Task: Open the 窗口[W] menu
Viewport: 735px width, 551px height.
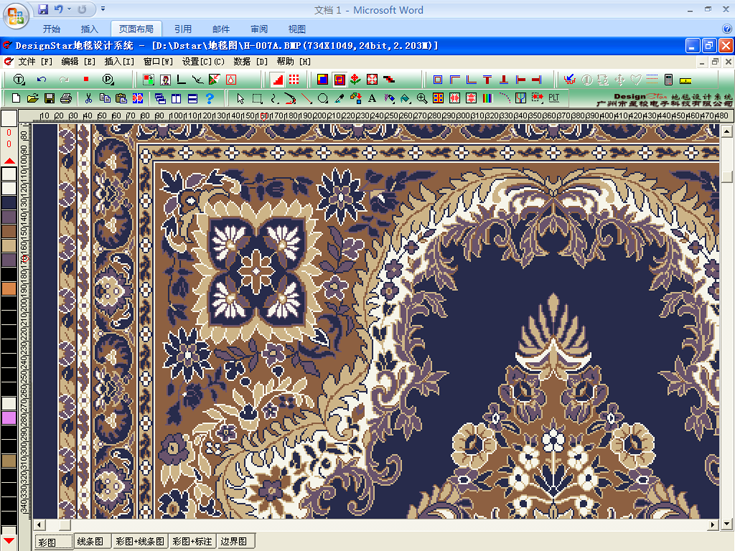Action: coord(158,61)
